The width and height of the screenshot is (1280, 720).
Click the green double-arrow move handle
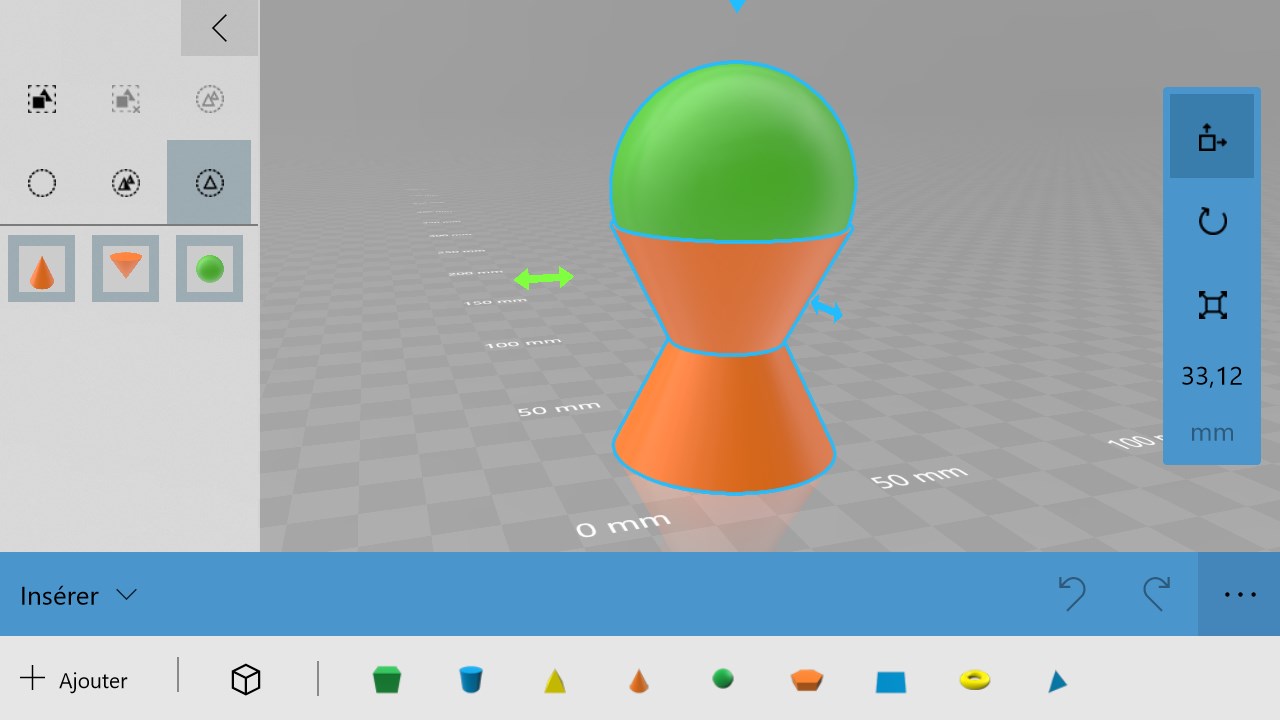(544, 278)
